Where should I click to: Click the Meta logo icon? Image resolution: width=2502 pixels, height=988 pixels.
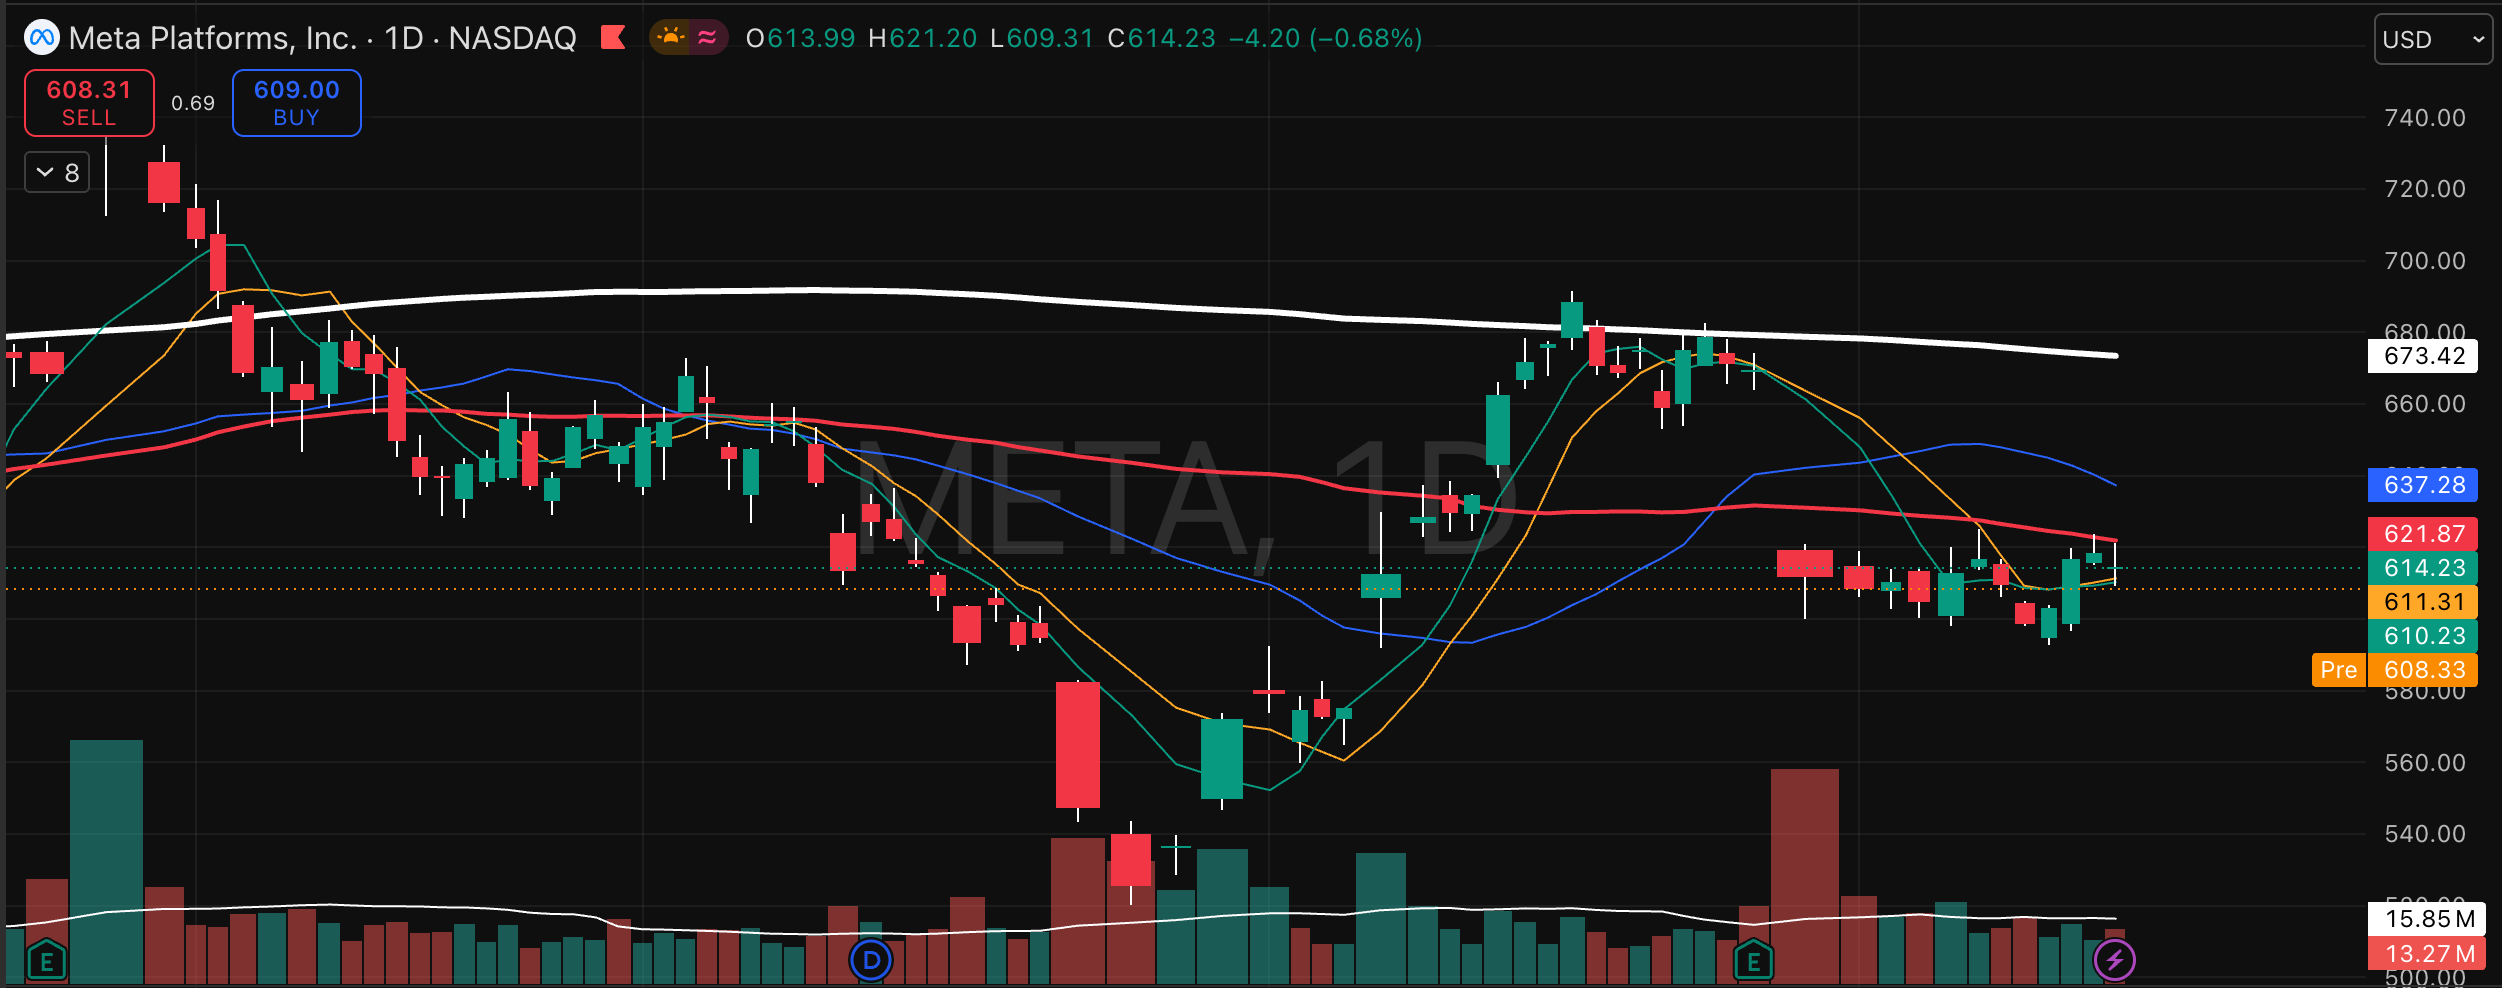point(42,38)
